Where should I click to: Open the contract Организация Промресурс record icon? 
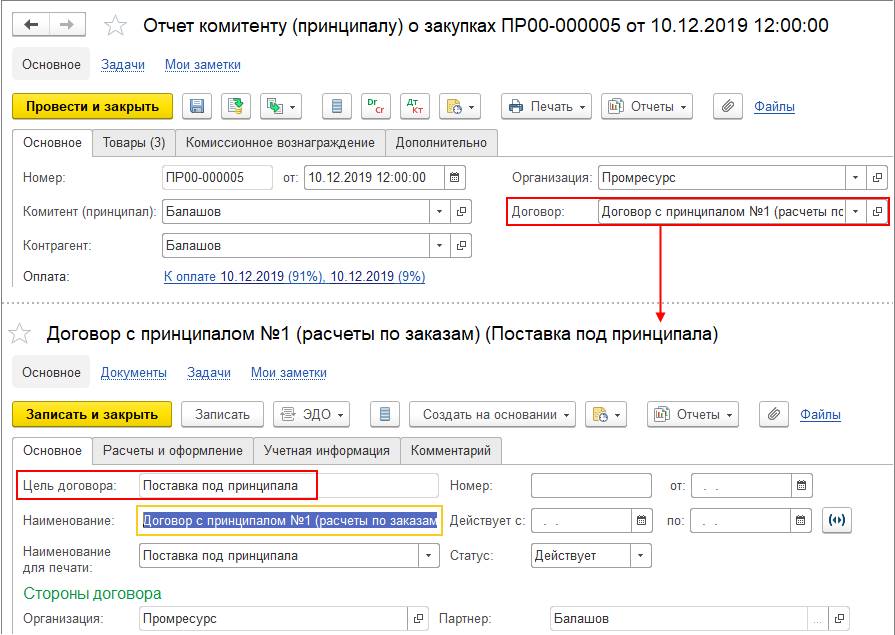tap(418, 618)
